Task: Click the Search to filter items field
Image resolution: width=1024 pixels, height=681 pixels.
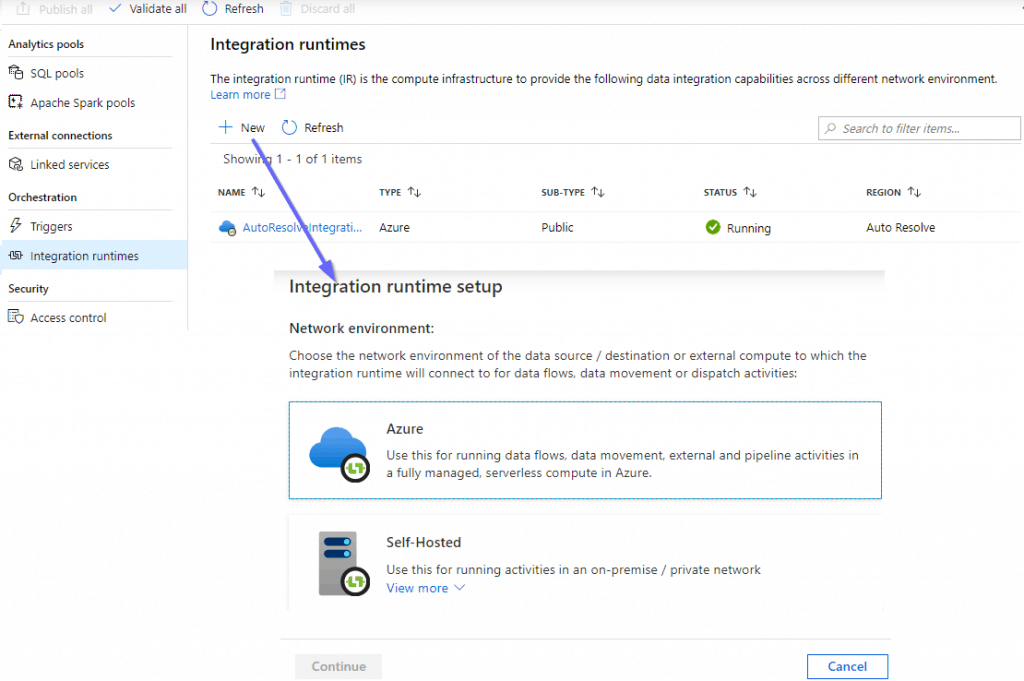Action: (919, 128)
